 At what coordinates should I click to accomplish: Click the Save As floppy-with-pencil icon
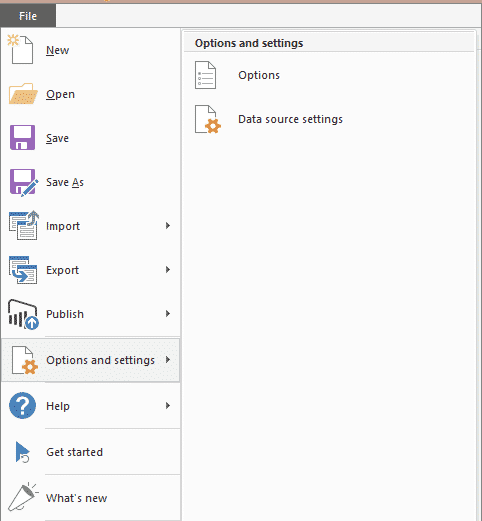coord(23,182)
